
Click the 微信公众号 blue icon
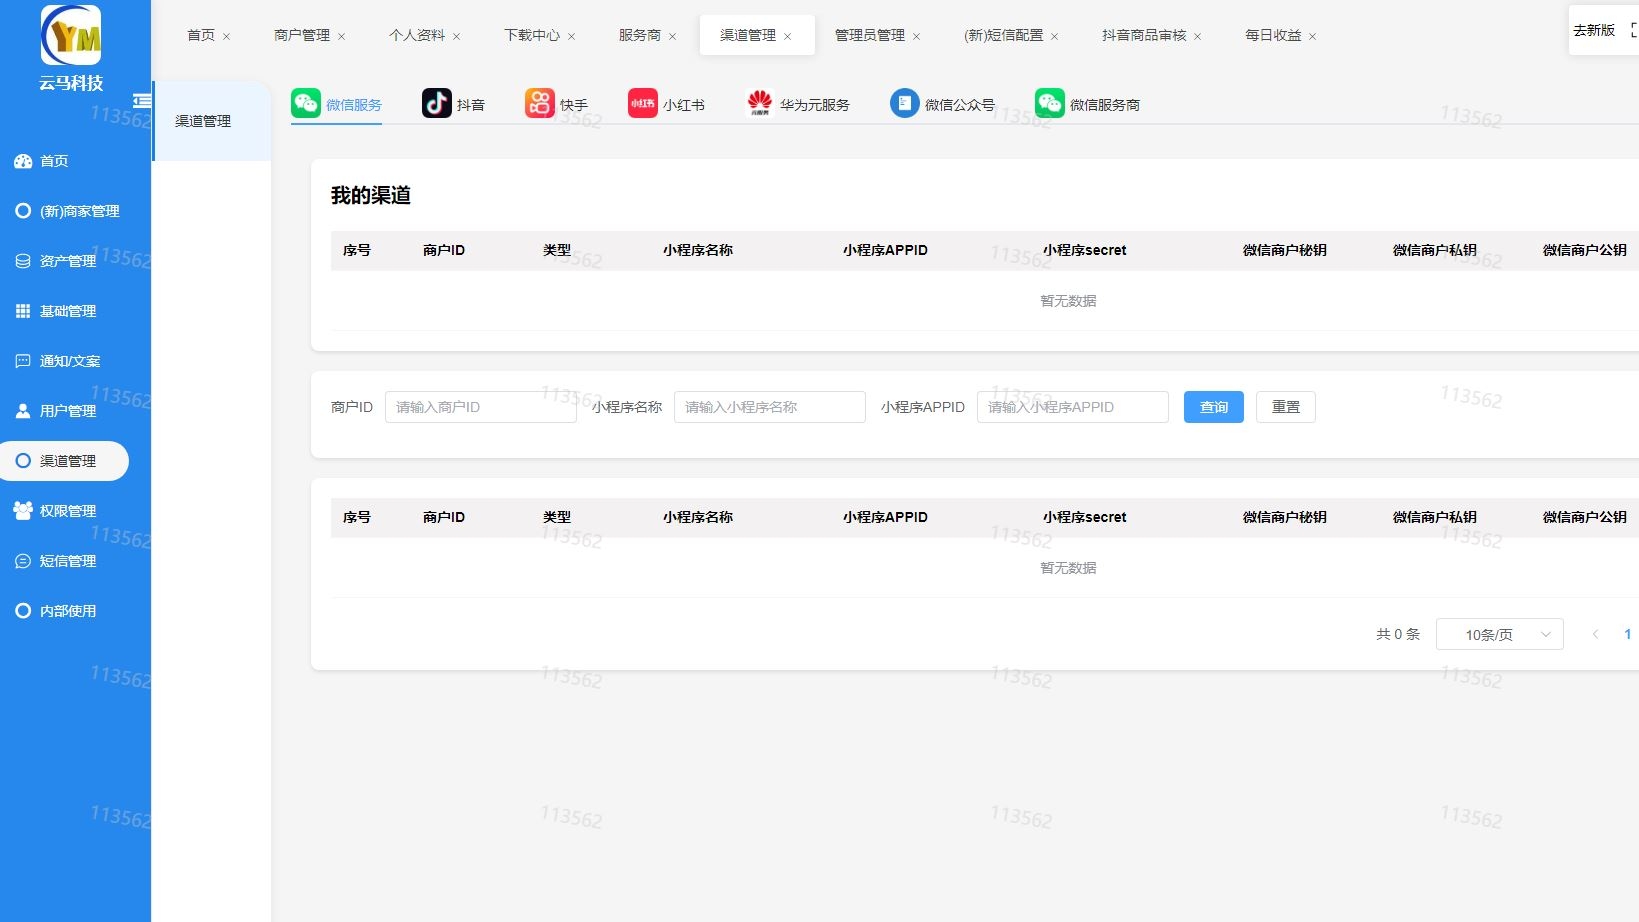905,103
